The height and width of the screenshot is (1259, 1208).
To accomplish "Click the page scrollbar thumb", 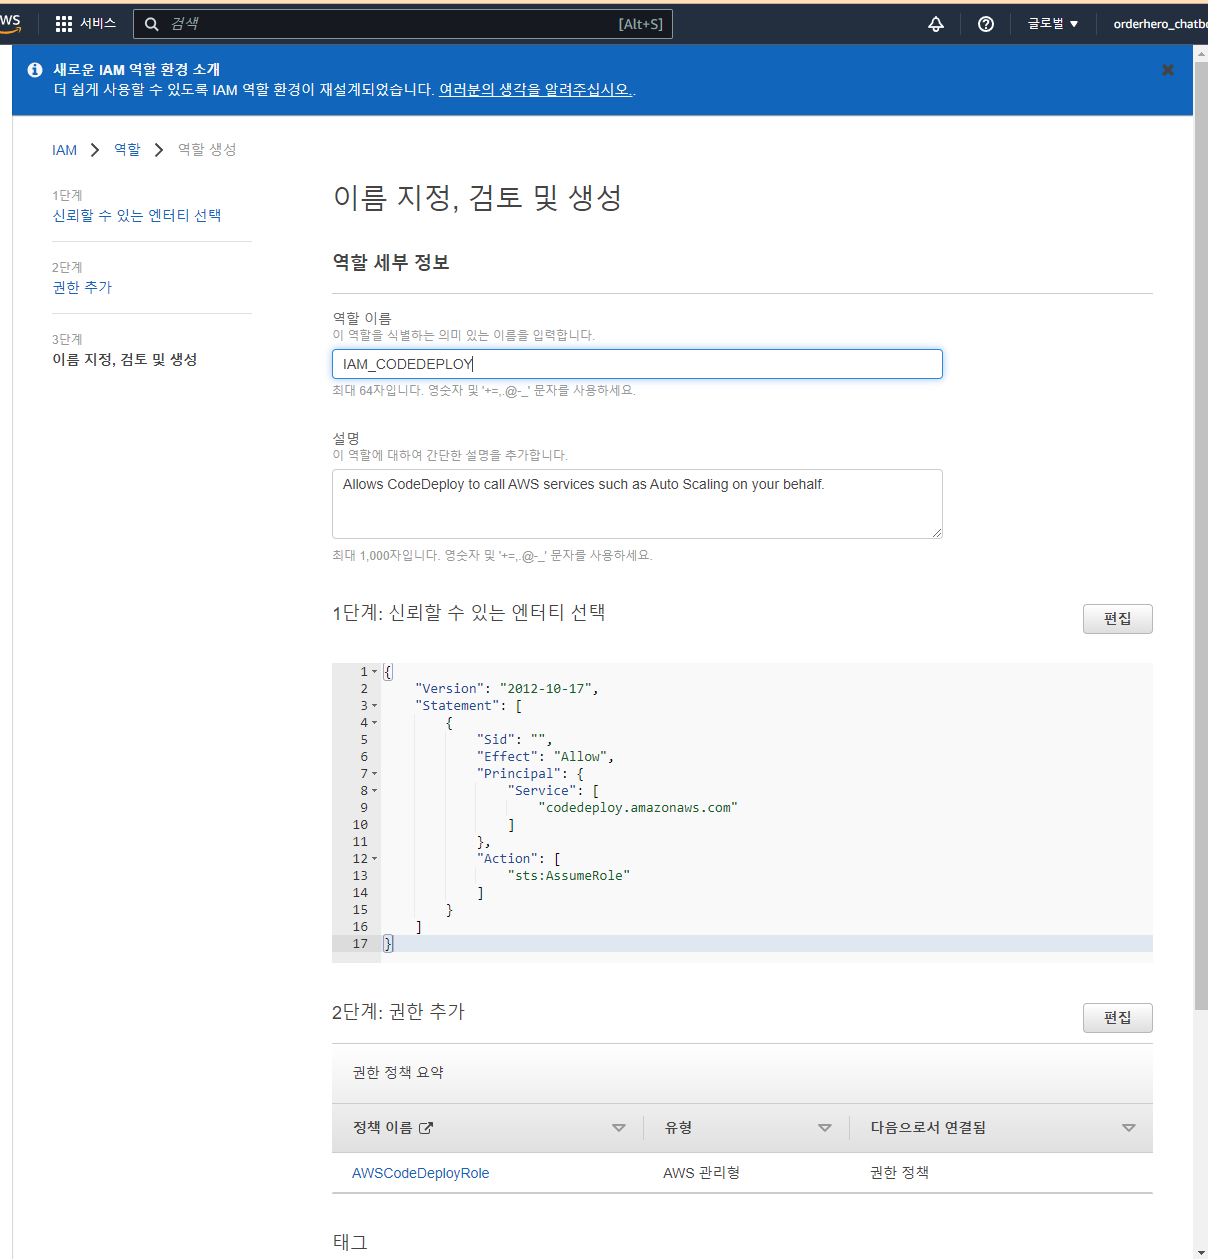I will (1200, 535).
